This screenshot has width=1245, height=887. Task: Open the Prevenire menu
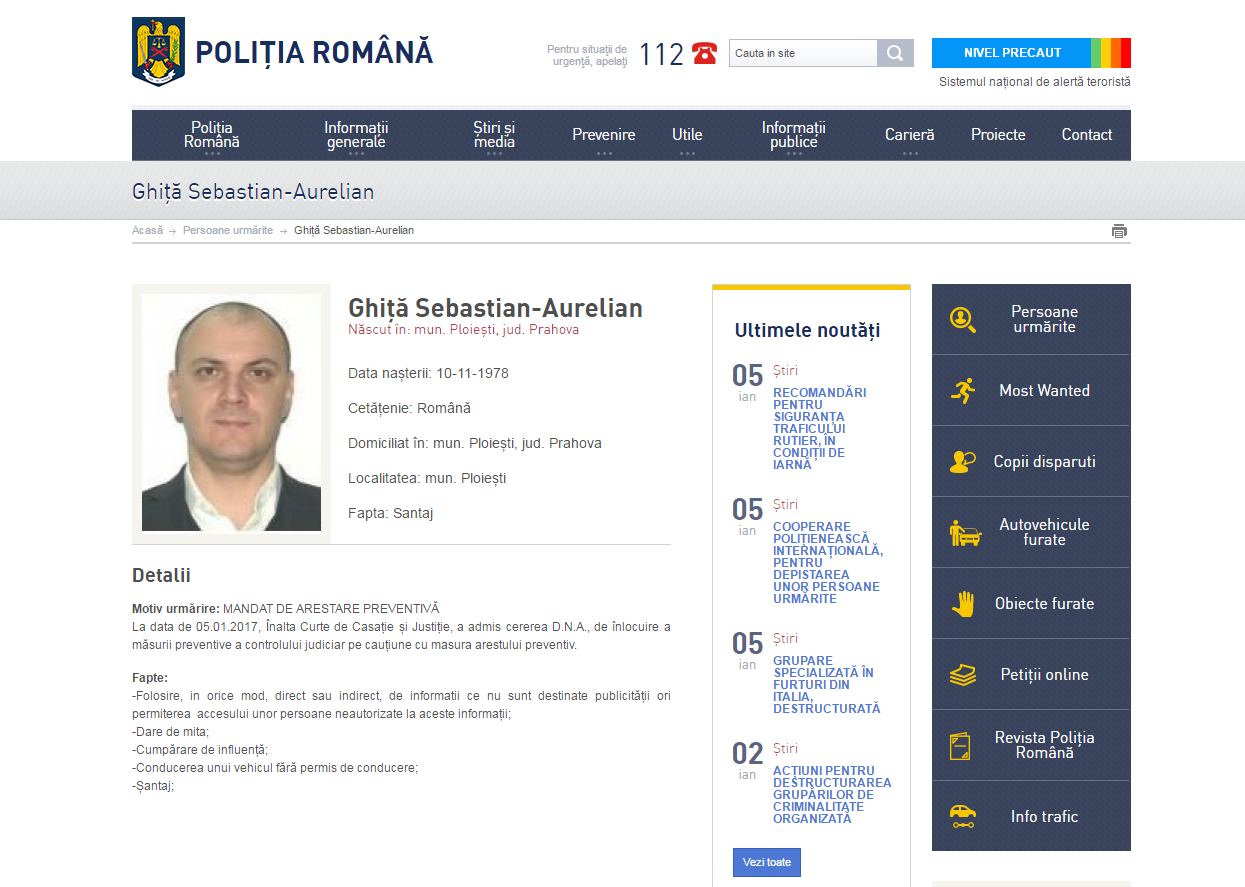(x=604, y=135)
